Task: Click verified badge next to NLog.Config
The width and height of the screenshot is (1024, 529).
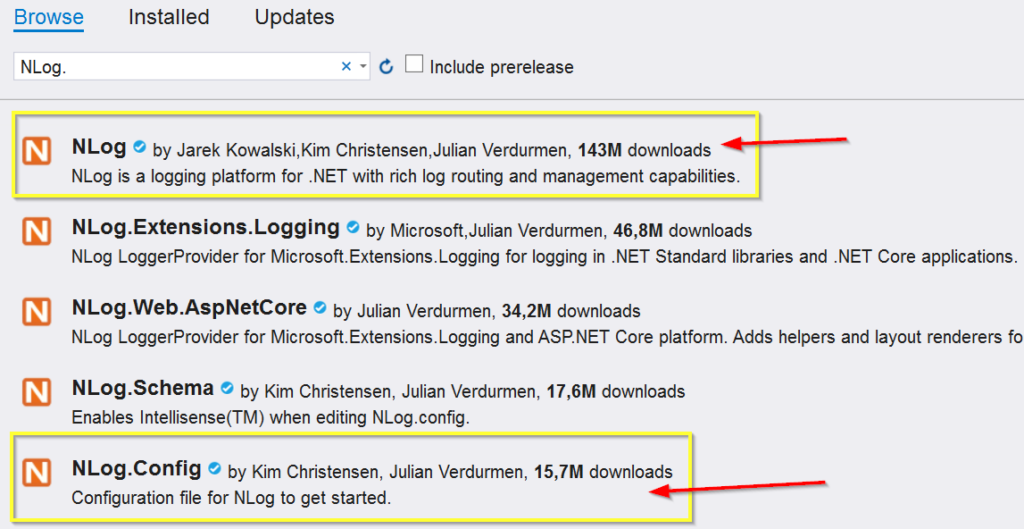Action: point(214,468)
